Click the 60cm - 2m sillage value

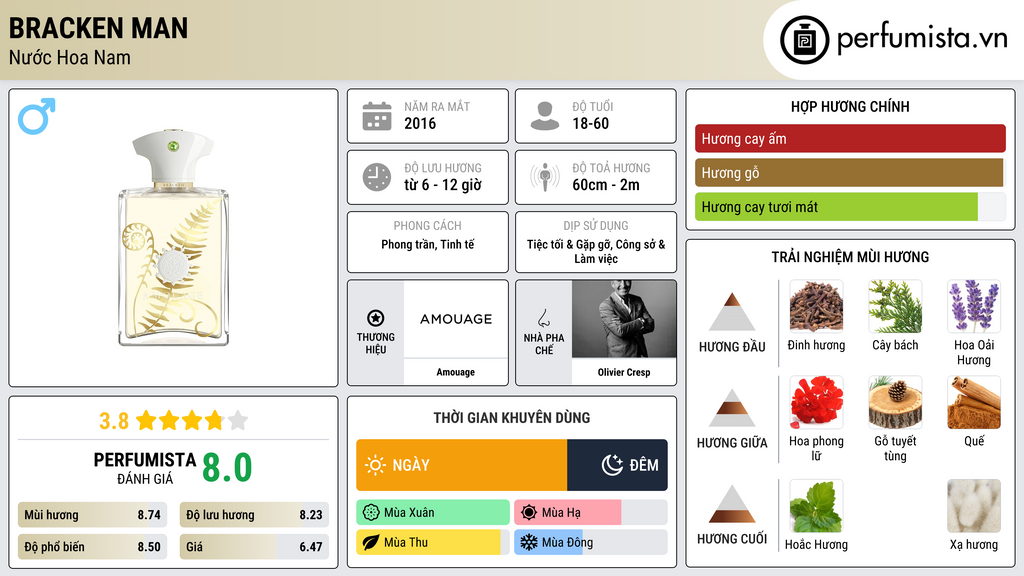pos(606,185)
